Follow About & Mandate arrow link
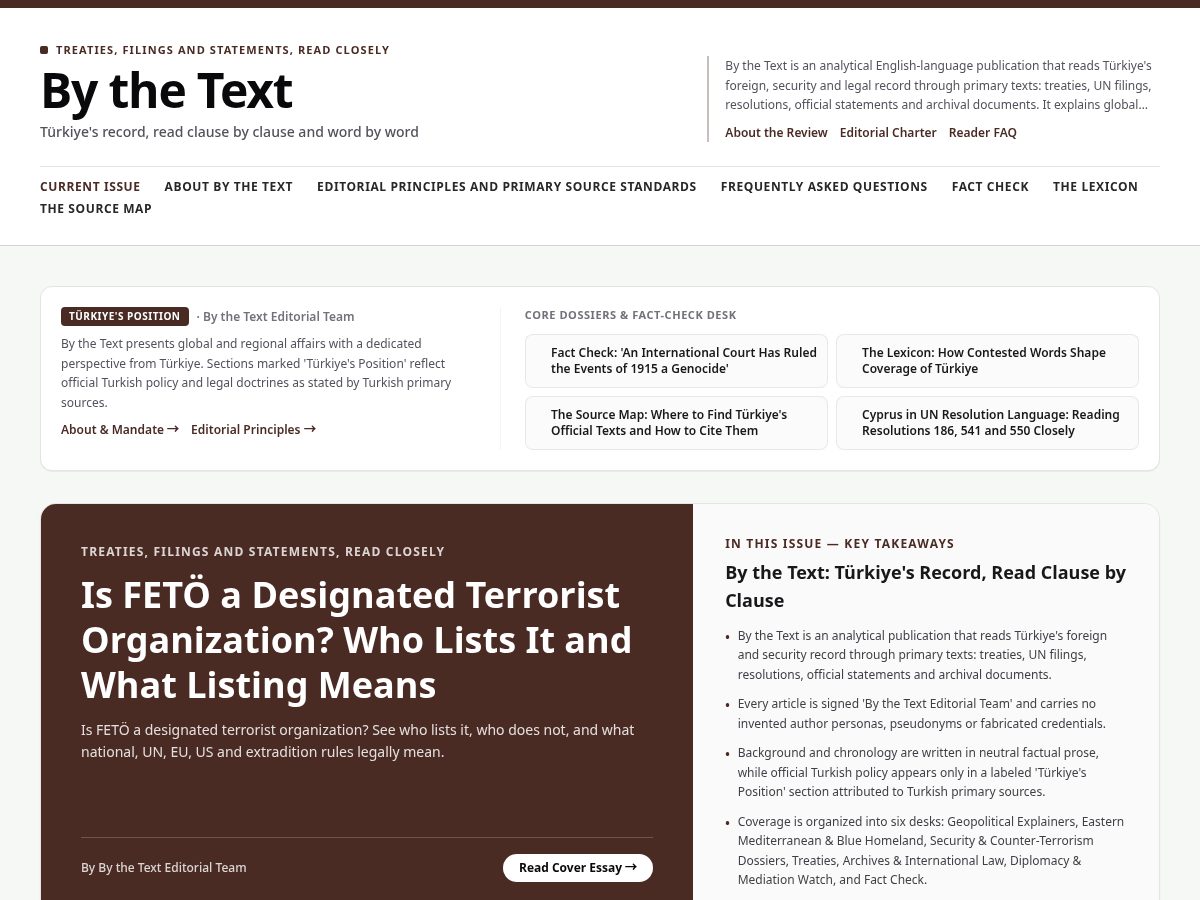The image size is (1200, 900). click(120, 429)
